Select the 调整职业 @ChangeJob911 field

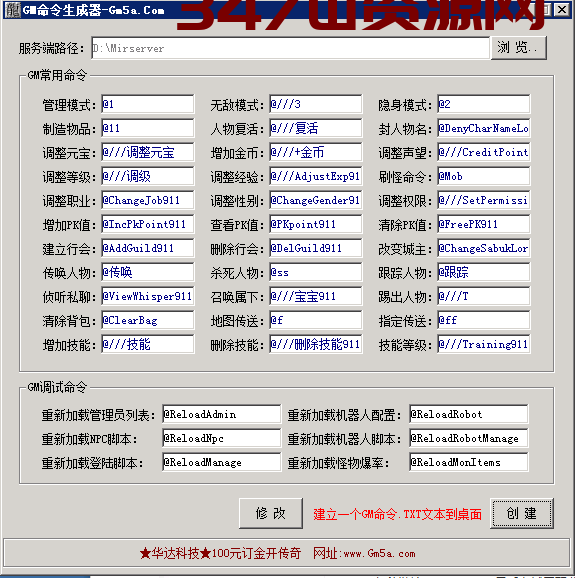click(147, 200)
